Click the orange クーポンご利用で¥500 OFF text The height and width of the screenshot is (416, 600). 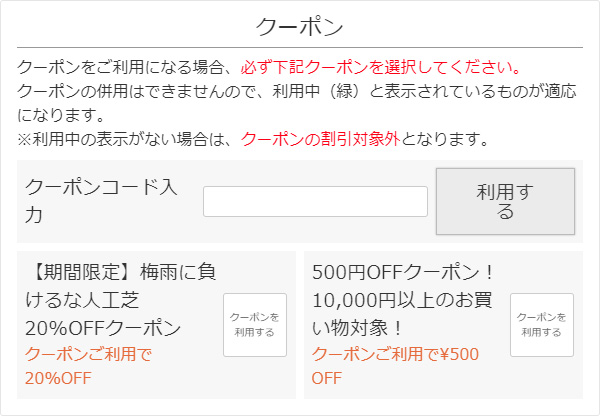click(x=395, y=365)
